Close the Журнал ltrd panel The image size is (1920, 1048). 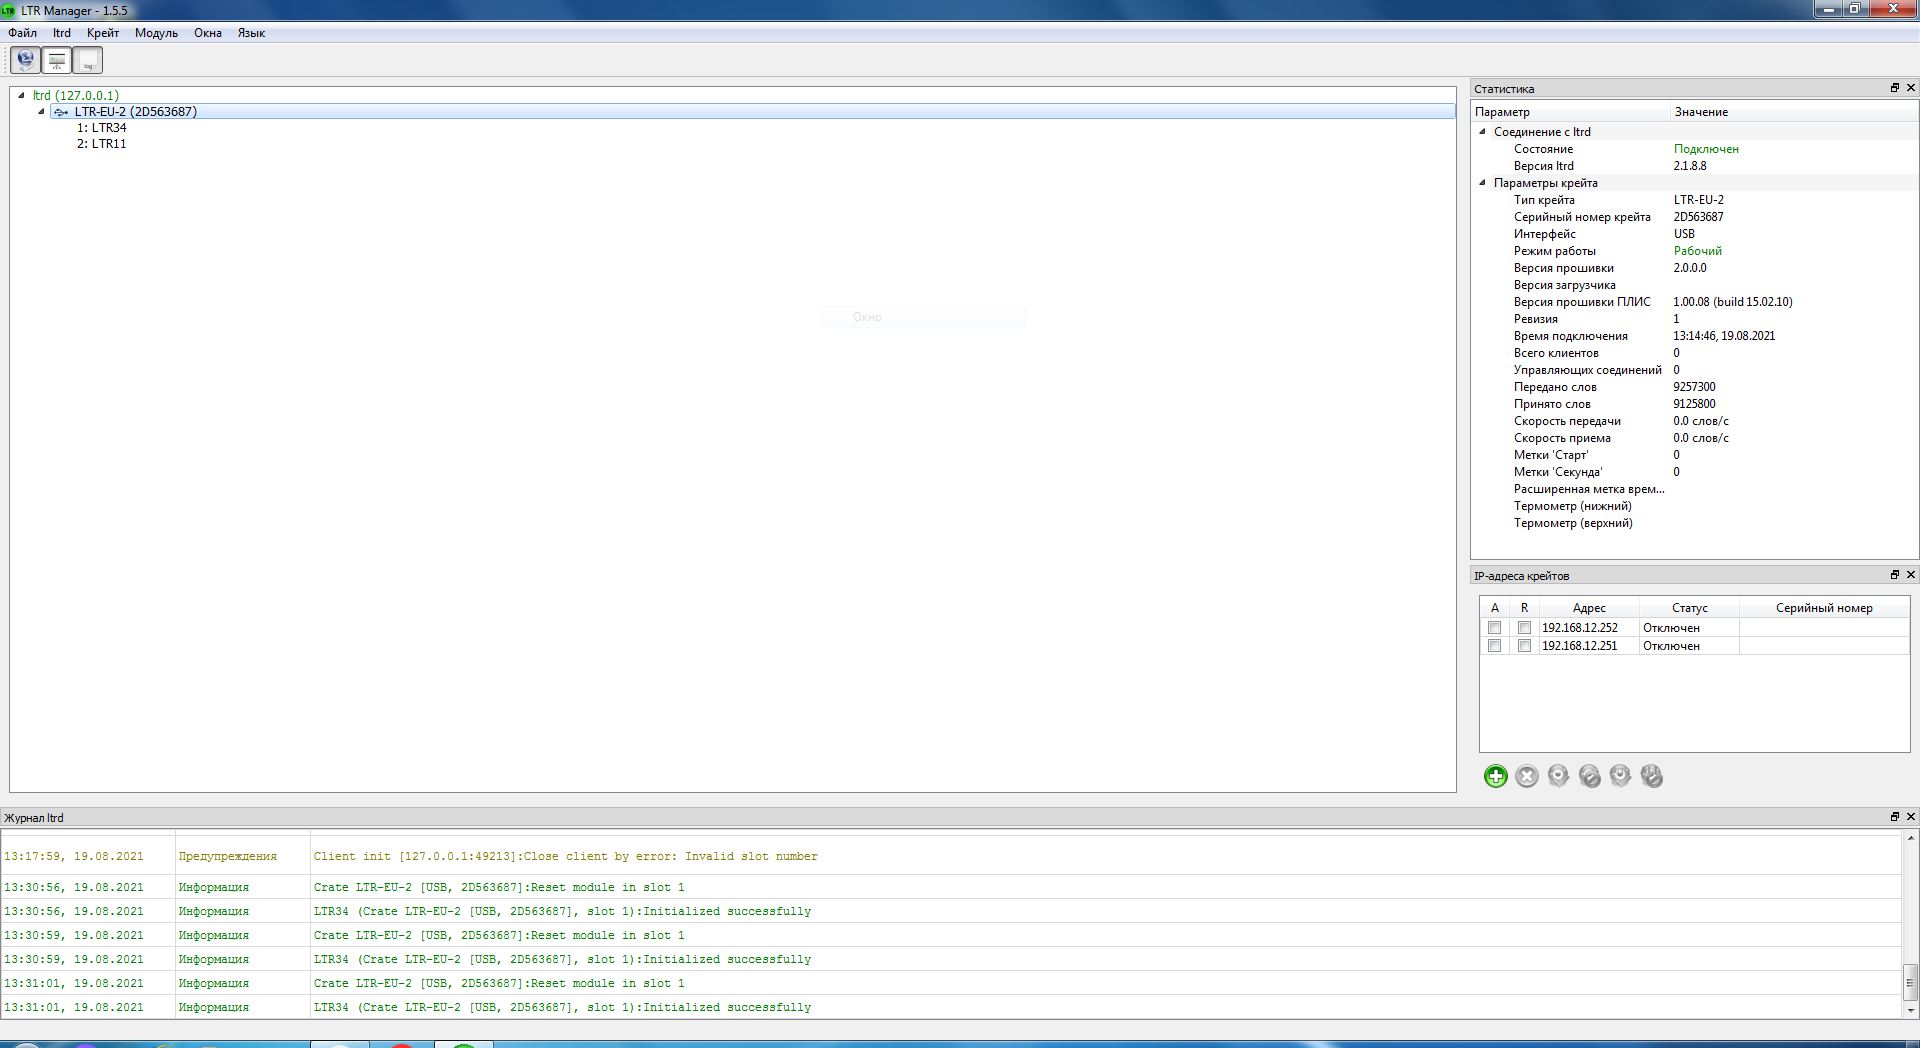pyautogui.click(x=1910, y=817)
